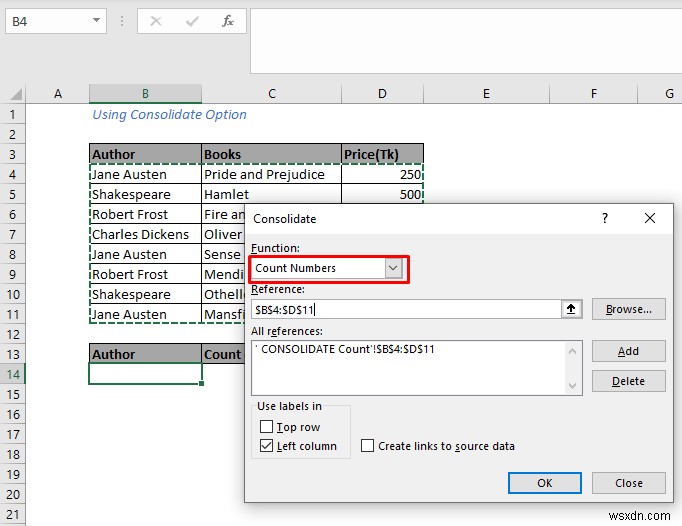Select row 20 header

(12, 494)
